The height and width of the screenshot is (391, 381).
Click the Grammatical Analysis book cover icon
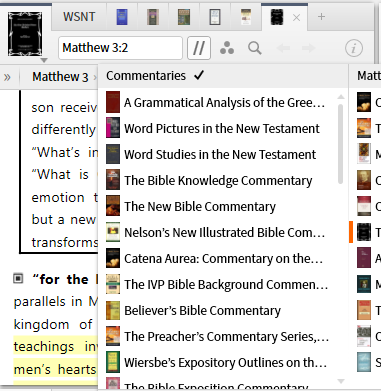click(x=113, y=102)
